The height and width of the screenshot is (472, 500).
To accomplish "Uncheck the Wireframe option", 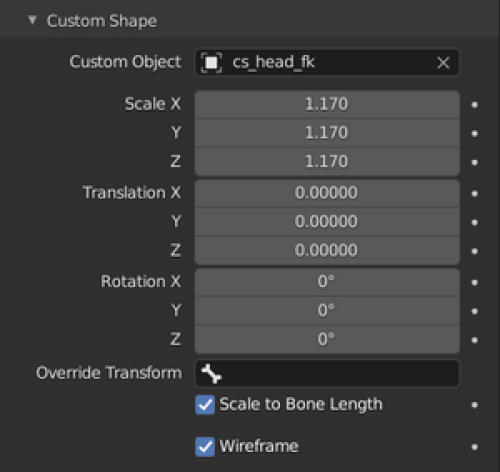I will point(205,447).
